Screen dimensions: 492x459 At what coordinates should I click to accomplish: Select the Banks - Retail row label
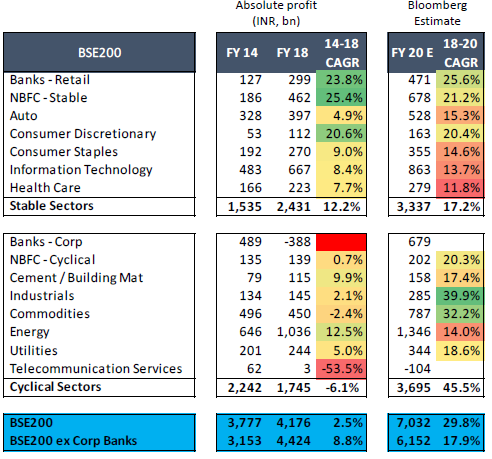pos(50,80)
